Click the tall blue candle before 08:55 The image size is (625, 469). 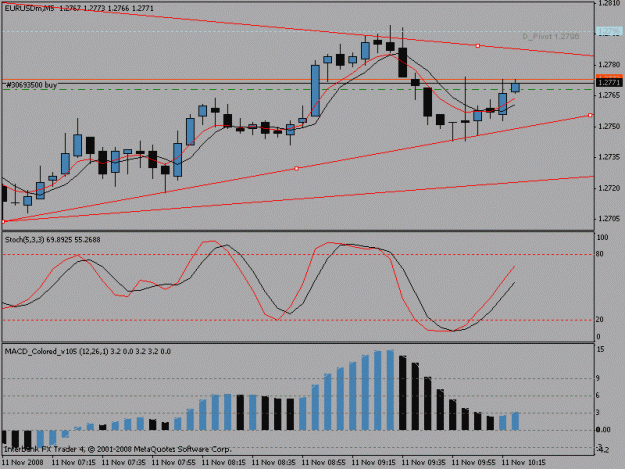315,91
